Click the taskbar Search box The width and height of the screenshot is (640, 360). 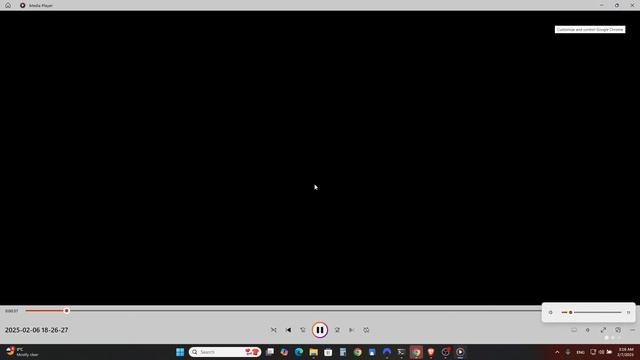tap(225, 352)
